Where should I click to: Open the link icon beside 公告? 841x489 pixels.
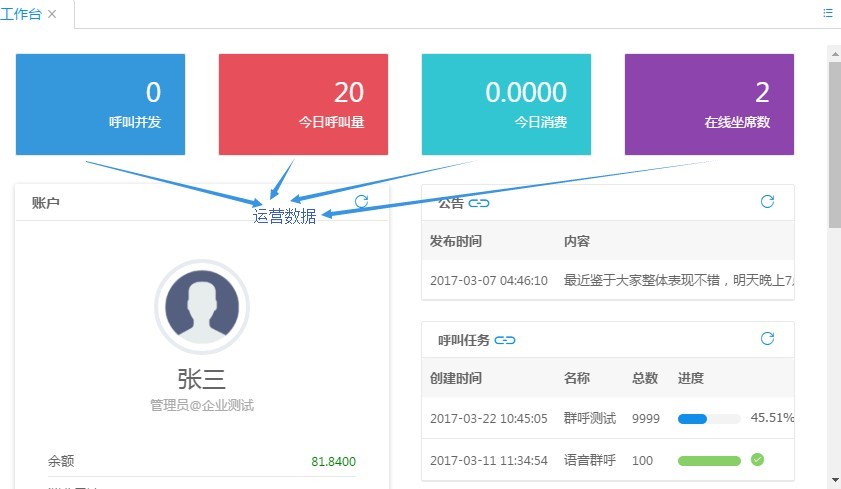479,203
